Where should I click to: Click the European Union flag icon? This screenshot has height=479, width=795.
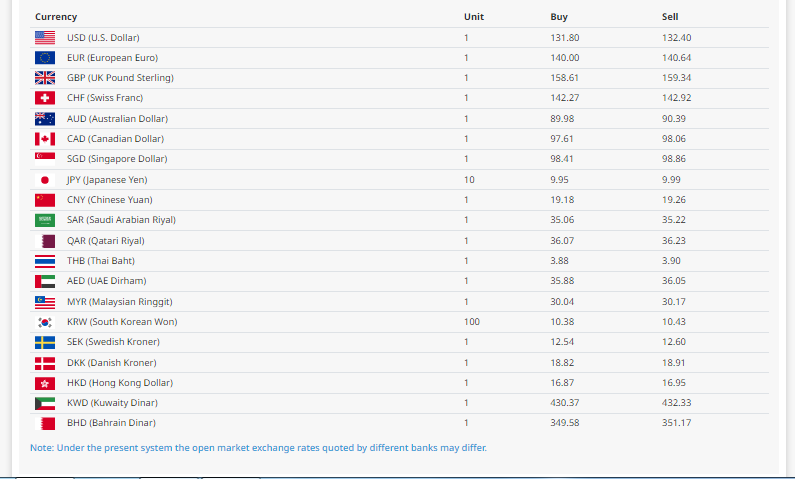click(x=45, y=58)
